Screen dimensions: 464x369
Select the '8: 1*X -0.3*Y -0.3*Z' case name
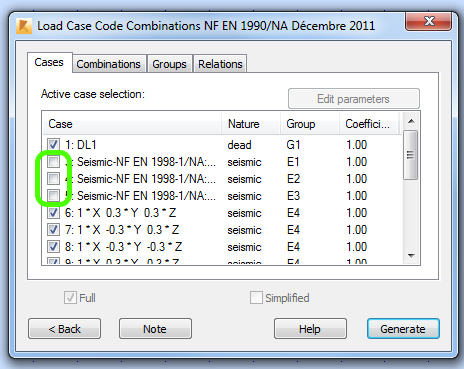pyautogui.click(x=124, y=247)
